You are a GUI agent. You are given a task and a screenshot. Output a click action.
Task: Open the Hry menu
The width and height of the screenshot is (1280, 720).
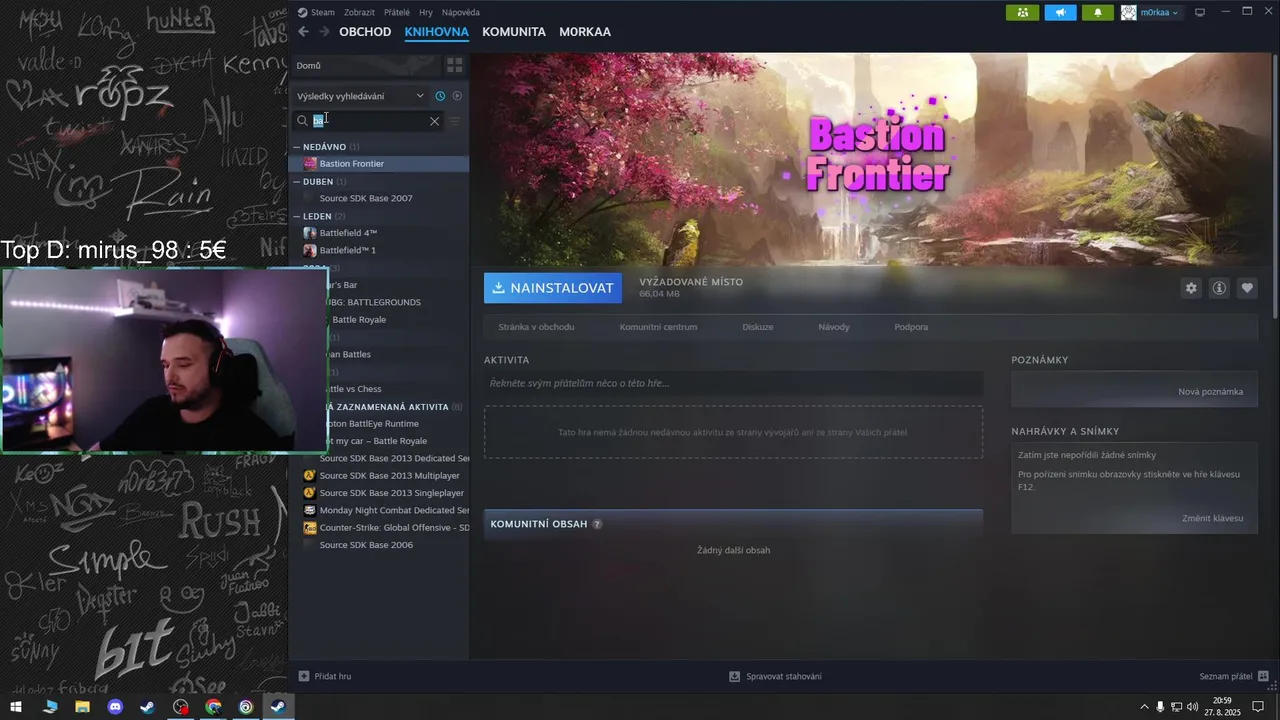pyautogui.click(x=426, y=12)
